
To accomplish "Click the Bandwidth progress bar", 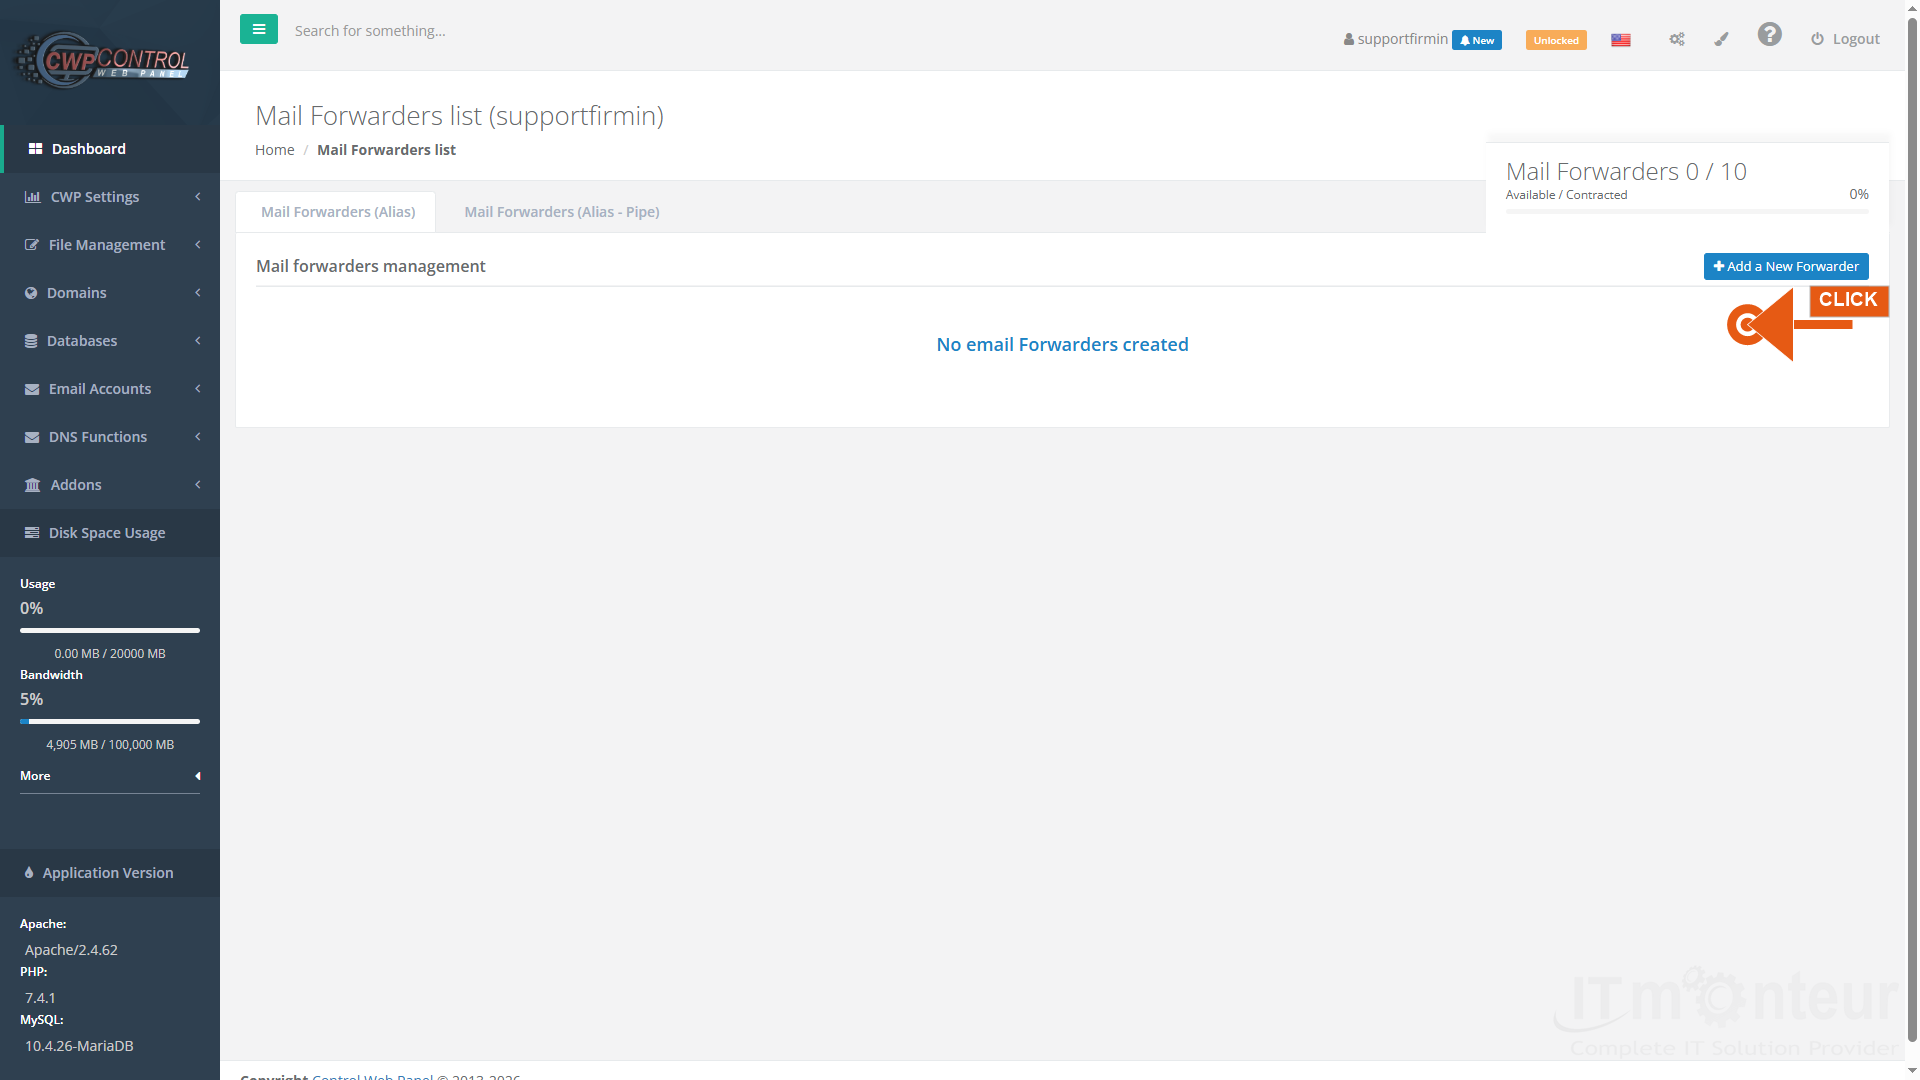I will [x=110, y=722].
